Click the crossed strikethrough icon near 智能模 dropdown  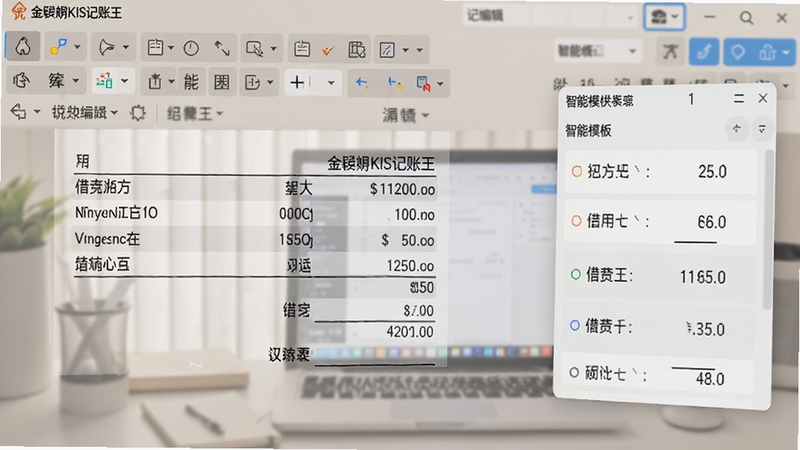coord(670,52)
